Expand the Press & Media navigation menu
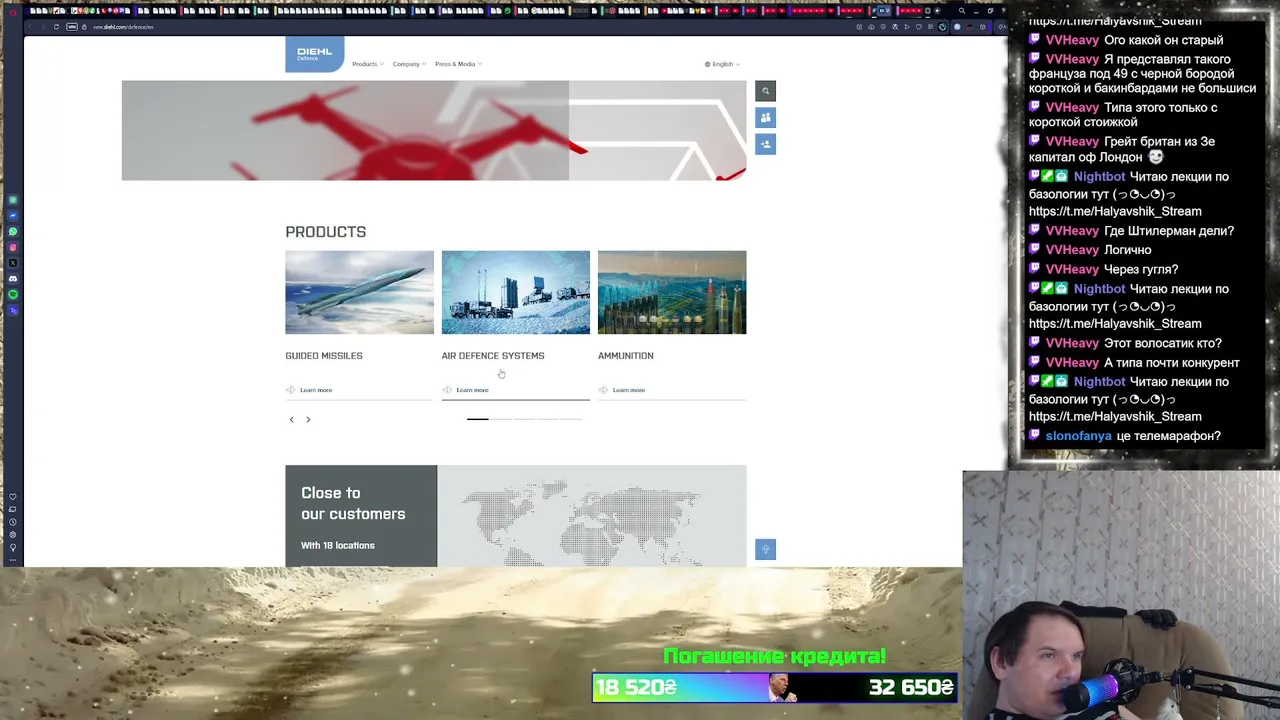Image resolution: width=1280 pixels, height=720 pixels. point(458,64)
